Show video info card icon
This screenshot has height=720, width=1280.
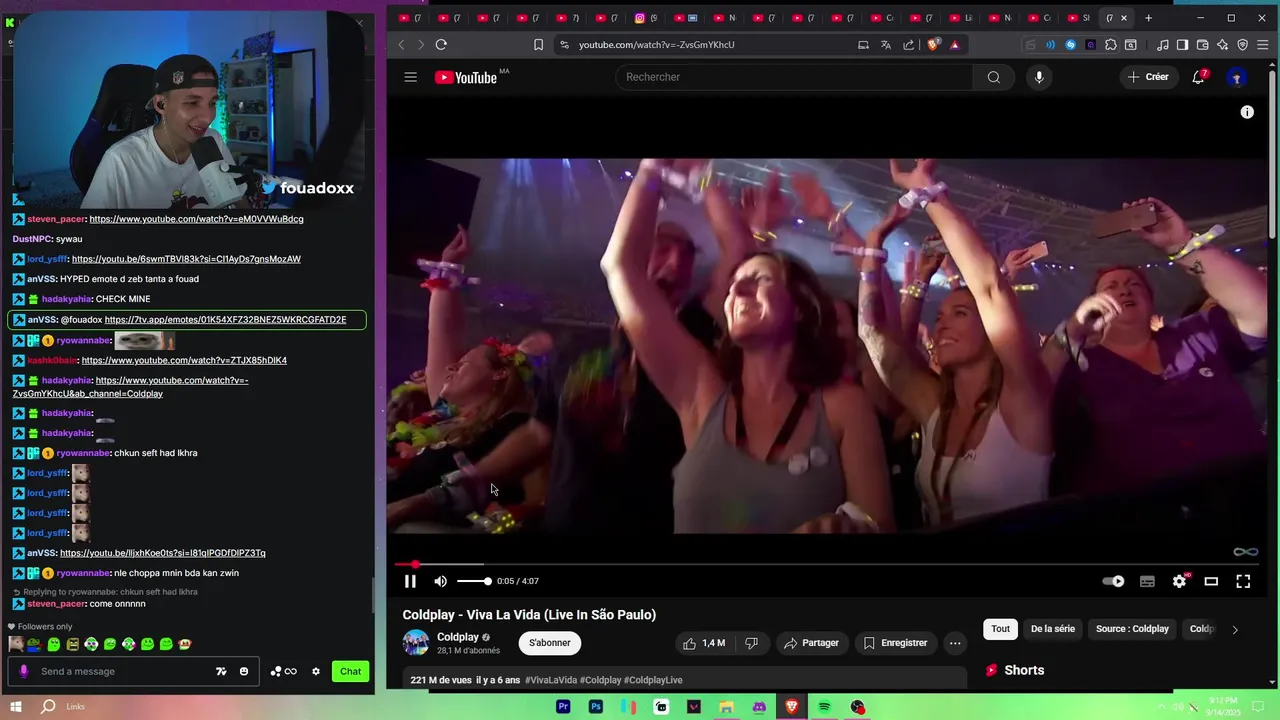coord(1247,112)
